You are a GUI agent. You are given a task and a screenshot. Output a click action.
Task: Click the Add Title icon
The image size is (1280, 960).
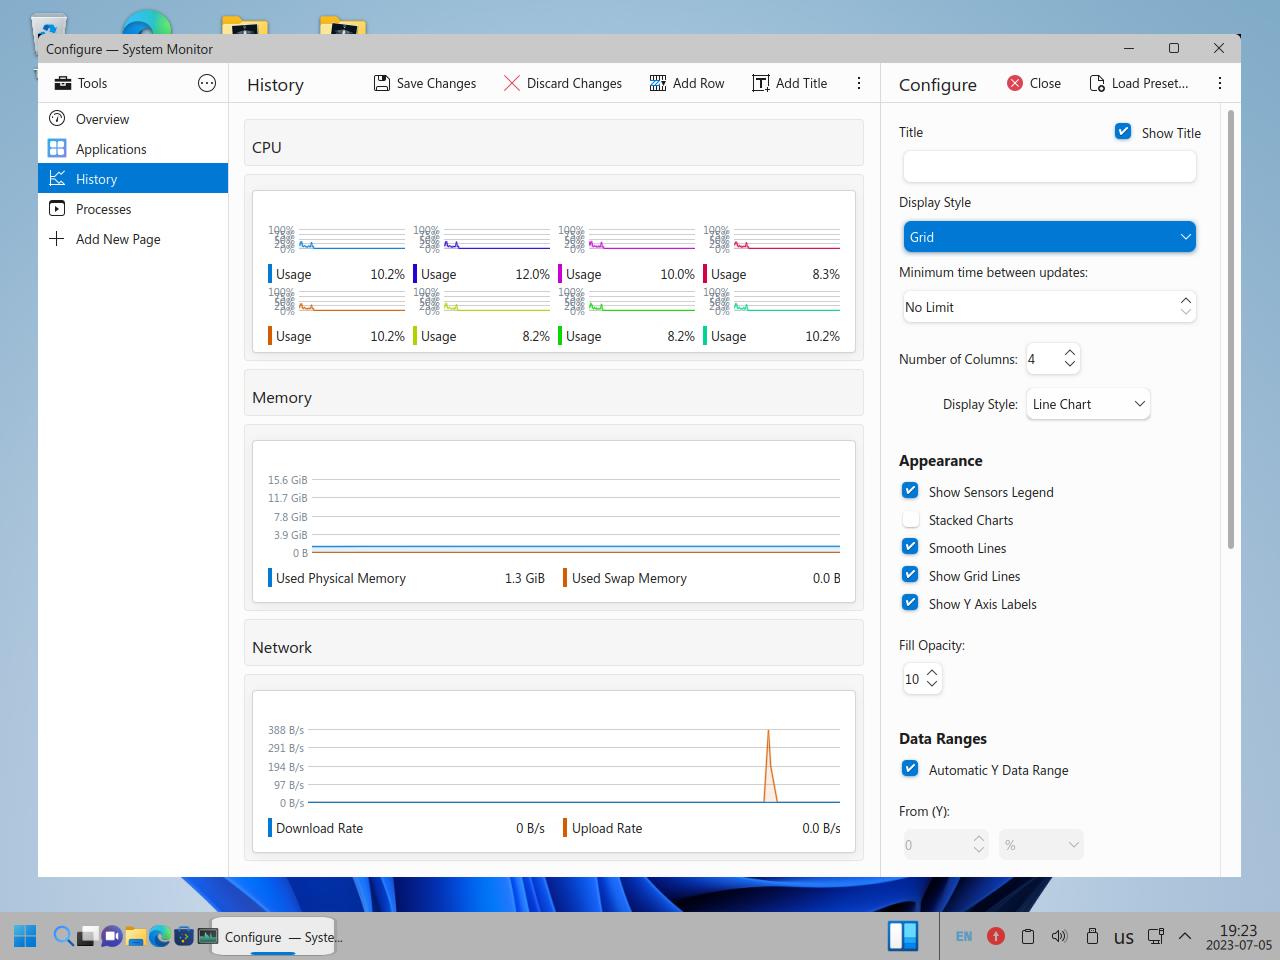coord(761,83)
